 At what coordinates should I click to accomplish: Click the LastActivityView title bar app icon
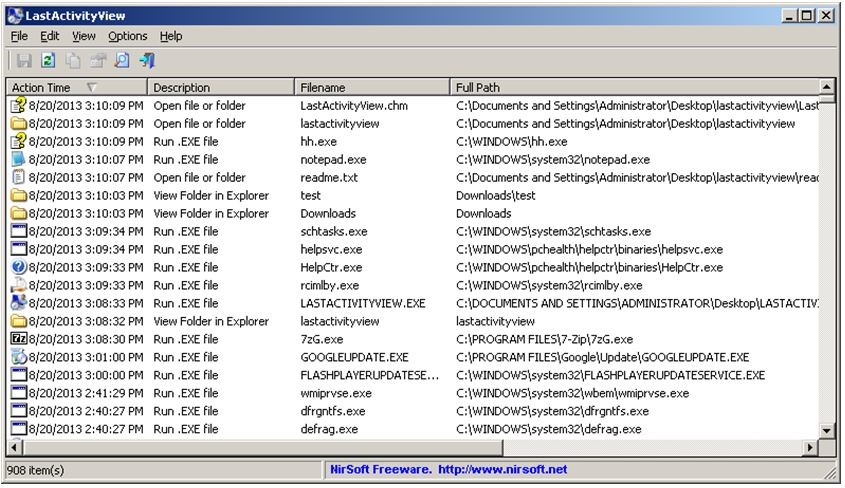click(x=16, y=16)
